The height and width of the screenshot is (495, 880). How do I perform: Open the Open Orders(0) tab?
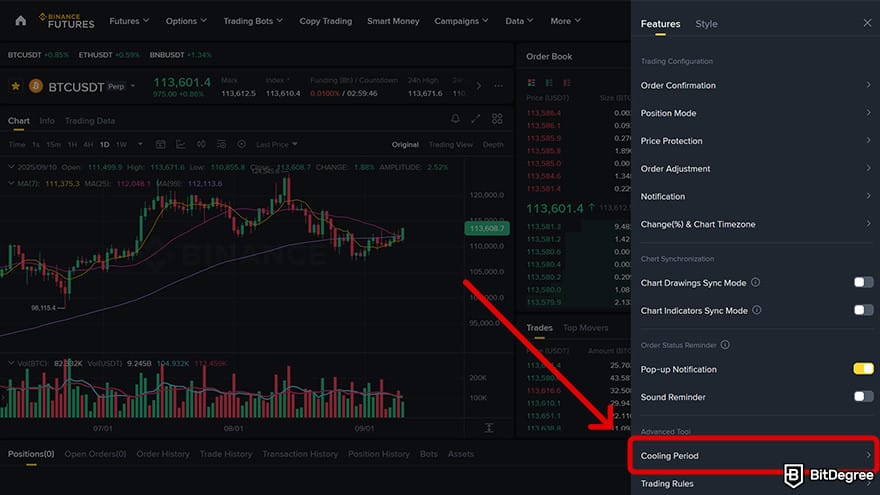click(95, 454)
